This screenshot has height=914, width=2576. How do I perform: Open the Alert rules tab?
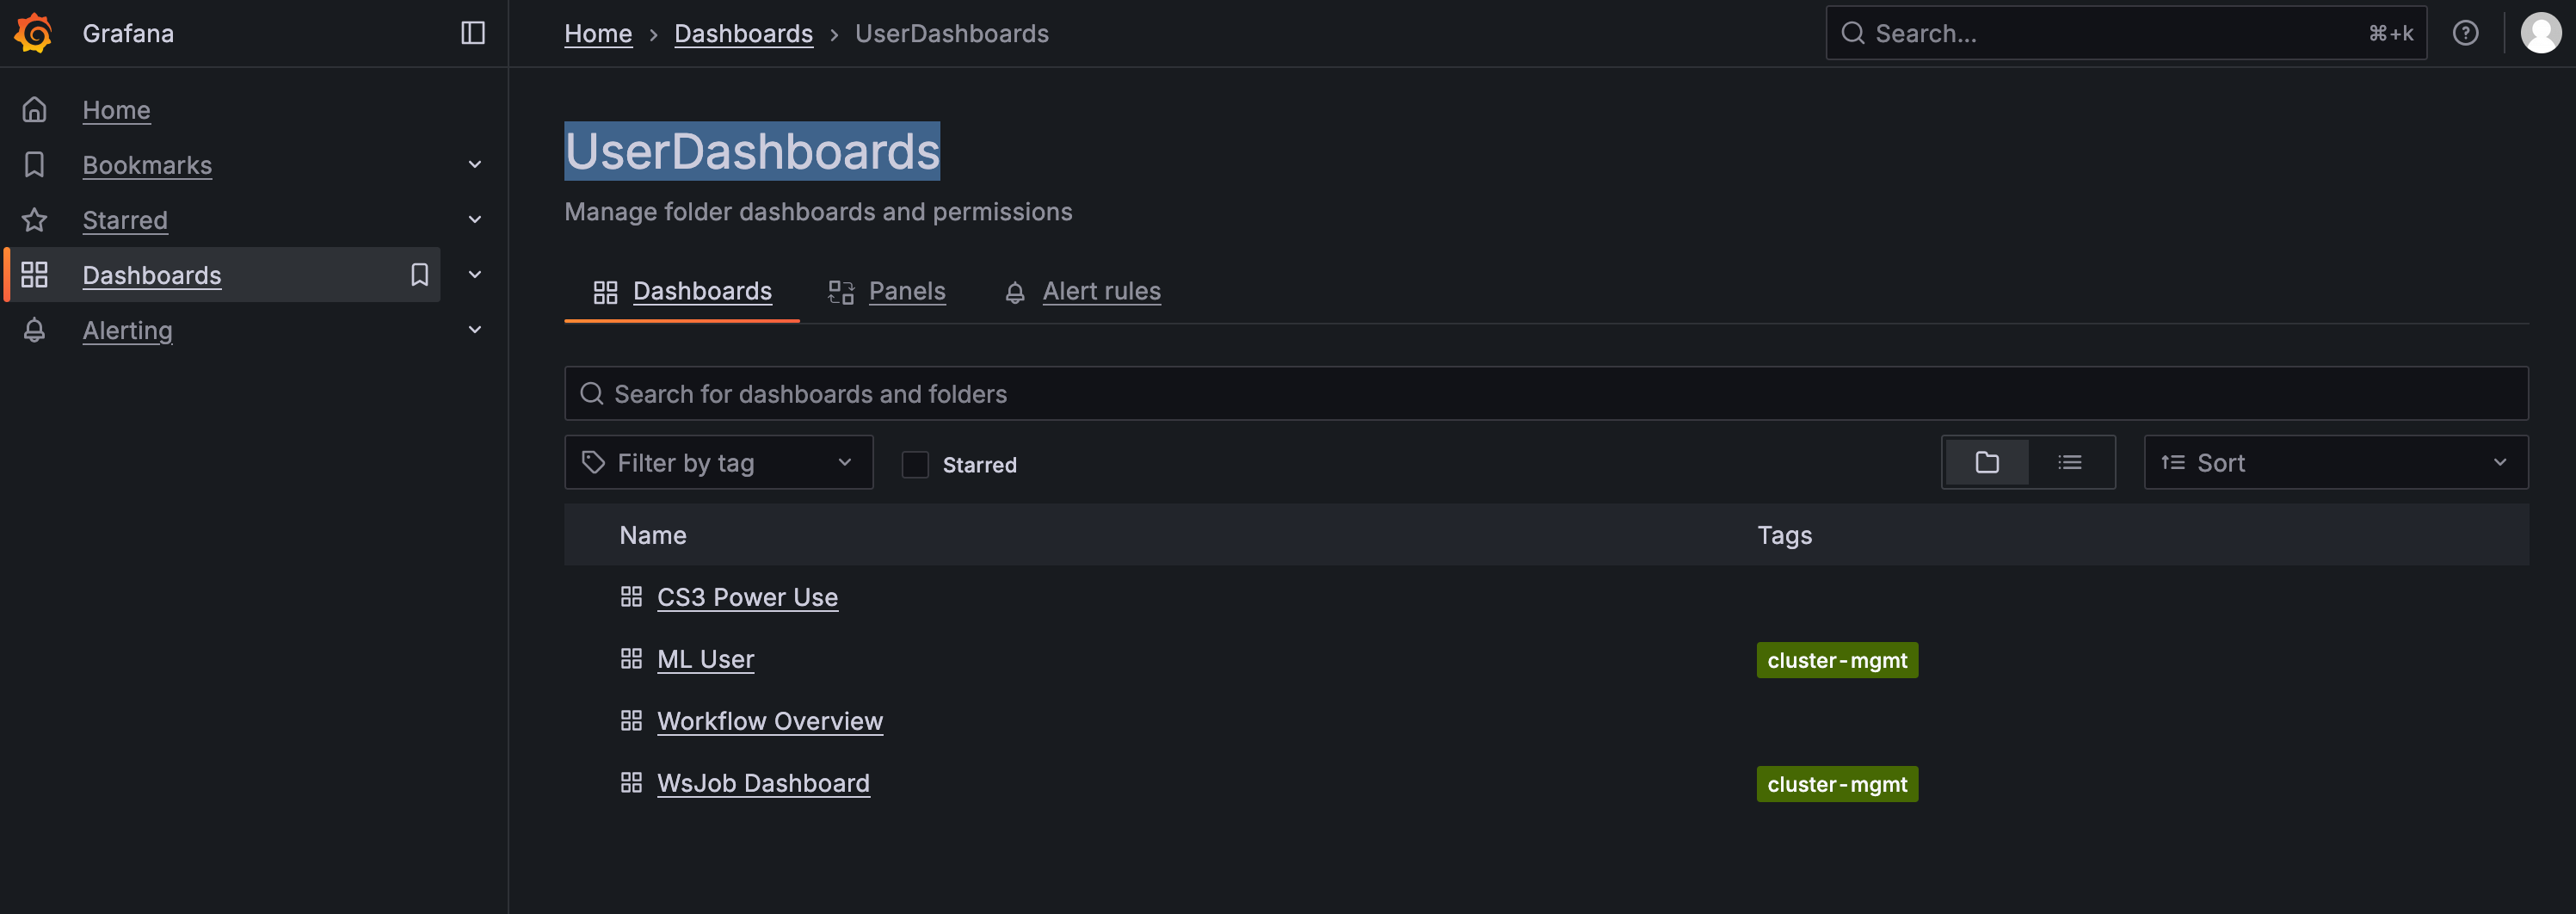coord(1101,291)
